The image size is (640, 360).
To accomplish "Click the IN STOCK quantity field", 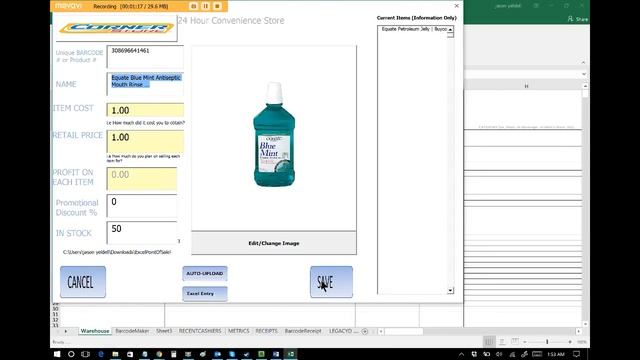I will (142, 233).
